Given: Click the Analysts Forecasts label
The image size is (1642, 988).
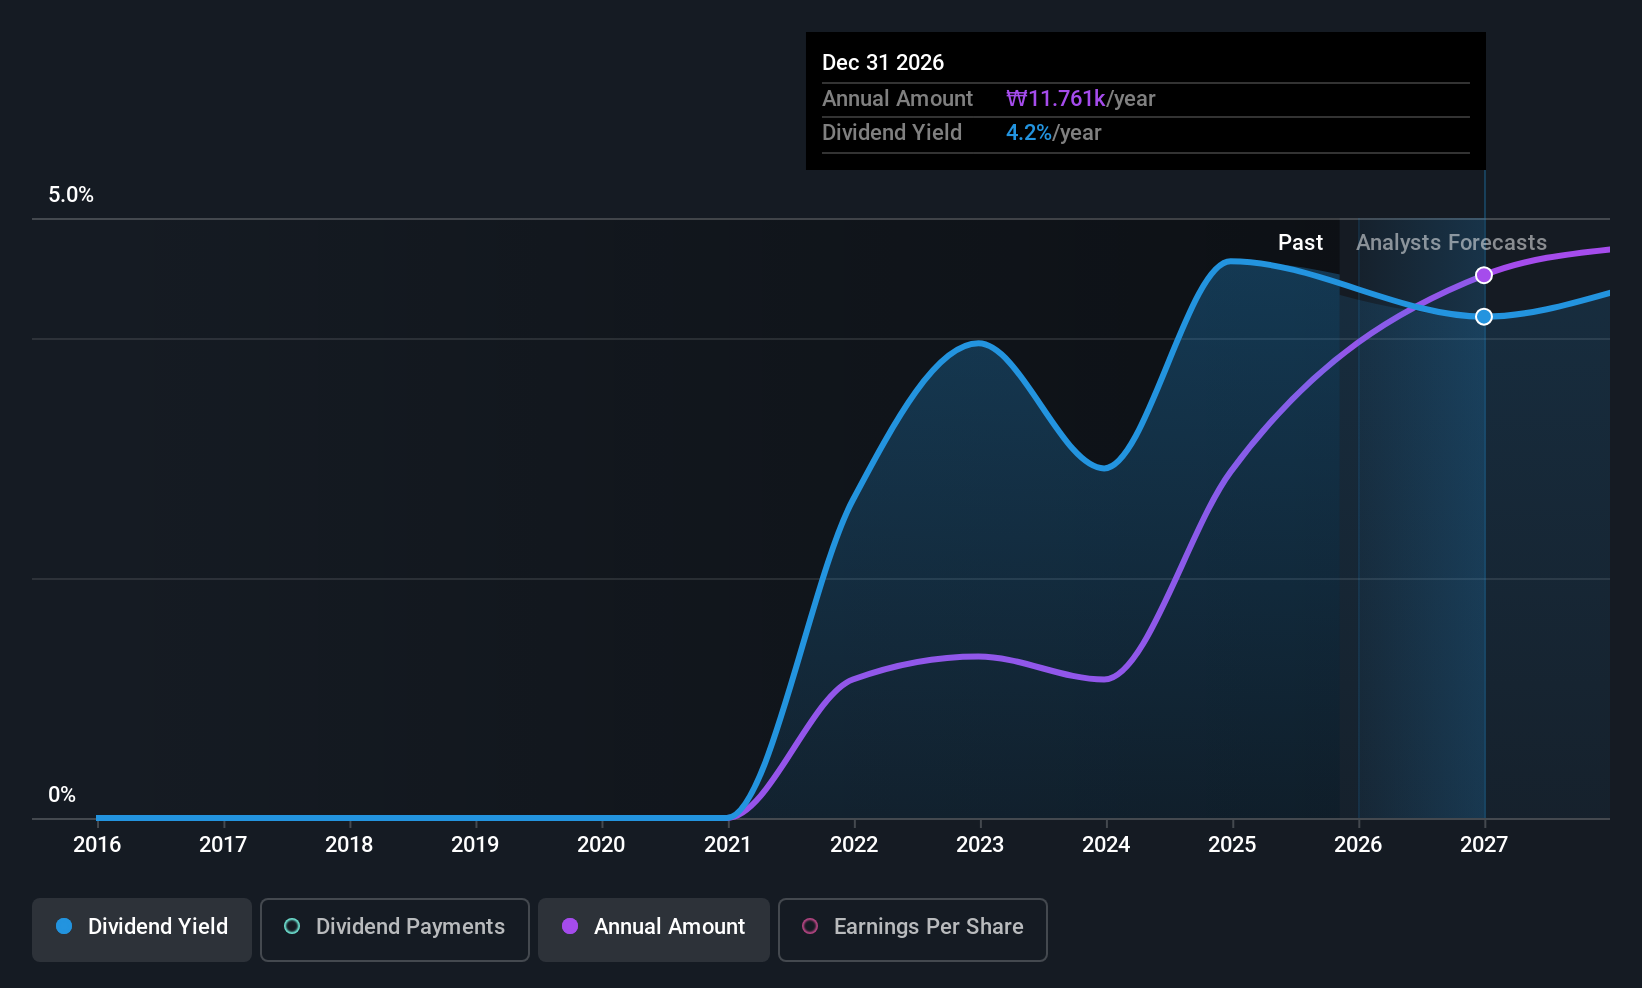Looking at the screenshot, I should [1451, 243].
